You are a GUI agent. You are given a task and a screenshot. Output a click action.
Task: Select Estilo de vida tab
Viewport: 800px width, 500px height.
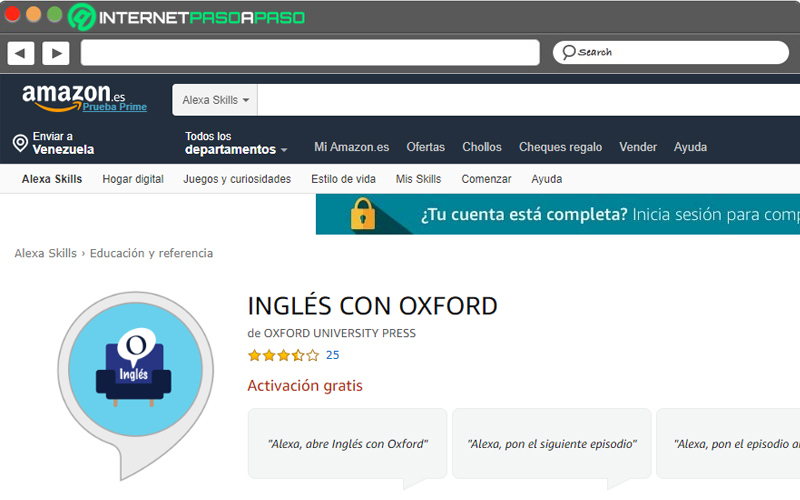(343, 179)
